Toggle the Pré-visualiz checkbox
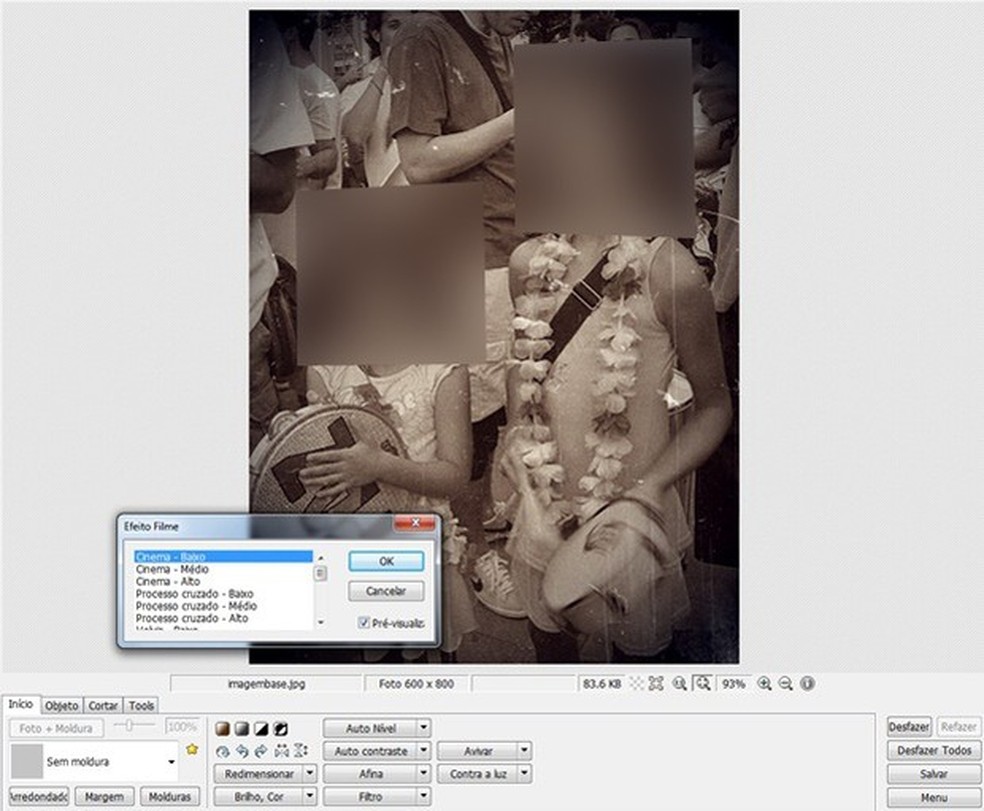 pyautogui.click(x=364, y=623)
